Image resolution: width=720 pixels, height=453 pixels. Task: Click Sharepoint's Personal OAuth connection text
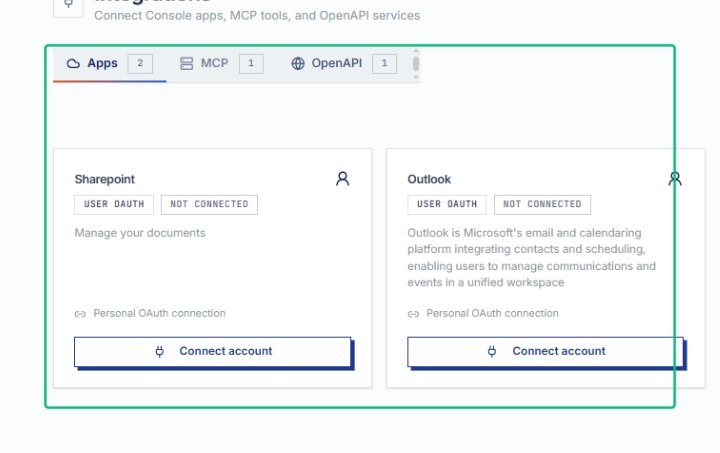(x=159, y=313)
